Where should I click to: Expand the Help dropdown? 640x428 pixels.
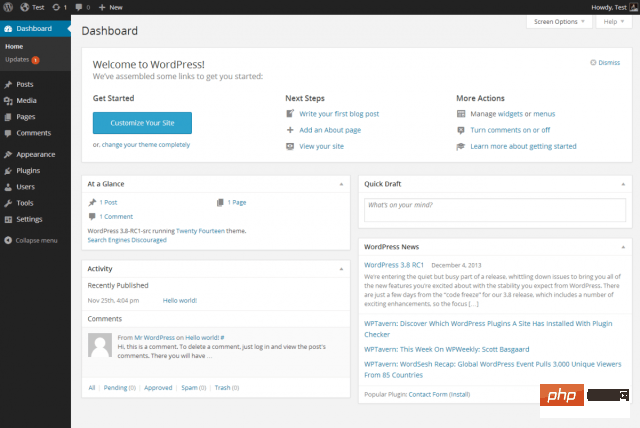pos(613,22)
